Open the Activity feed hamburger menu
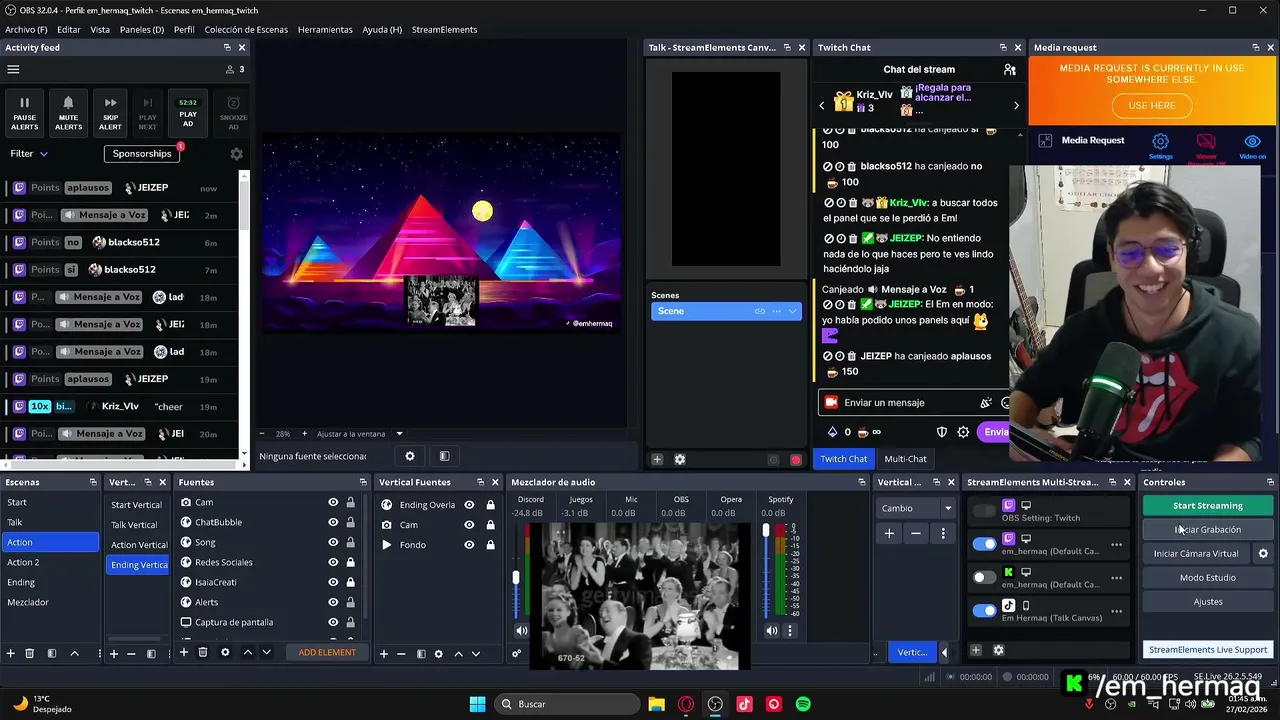 click(14, 70)
